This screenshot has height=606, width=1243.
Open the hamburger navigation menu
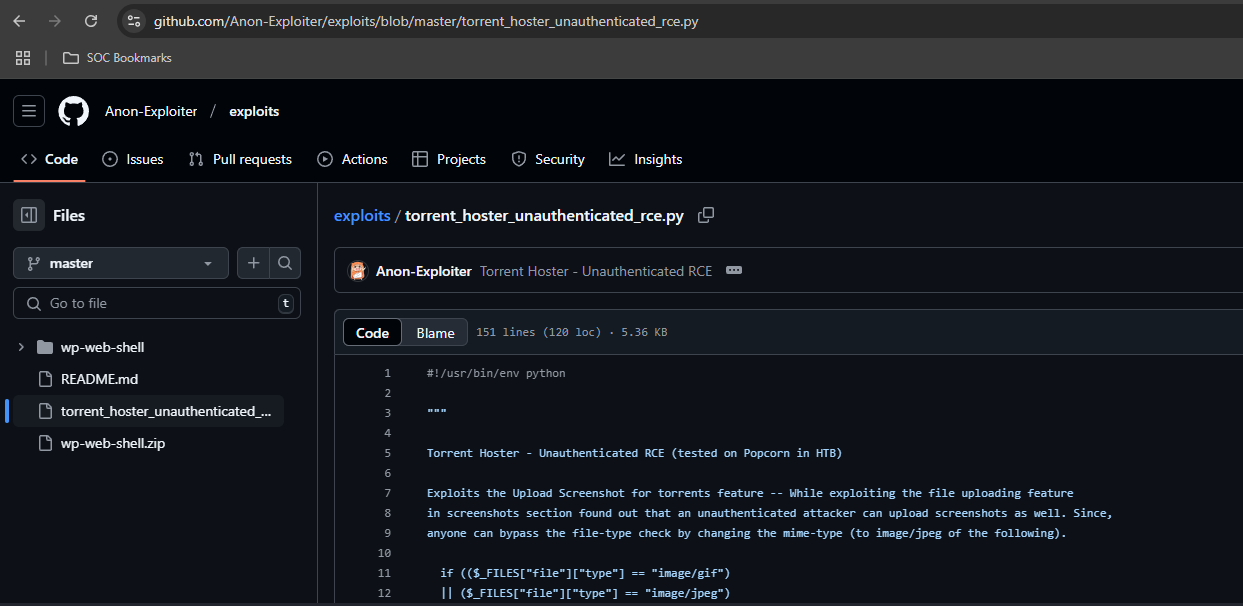[x=28, y=111]
